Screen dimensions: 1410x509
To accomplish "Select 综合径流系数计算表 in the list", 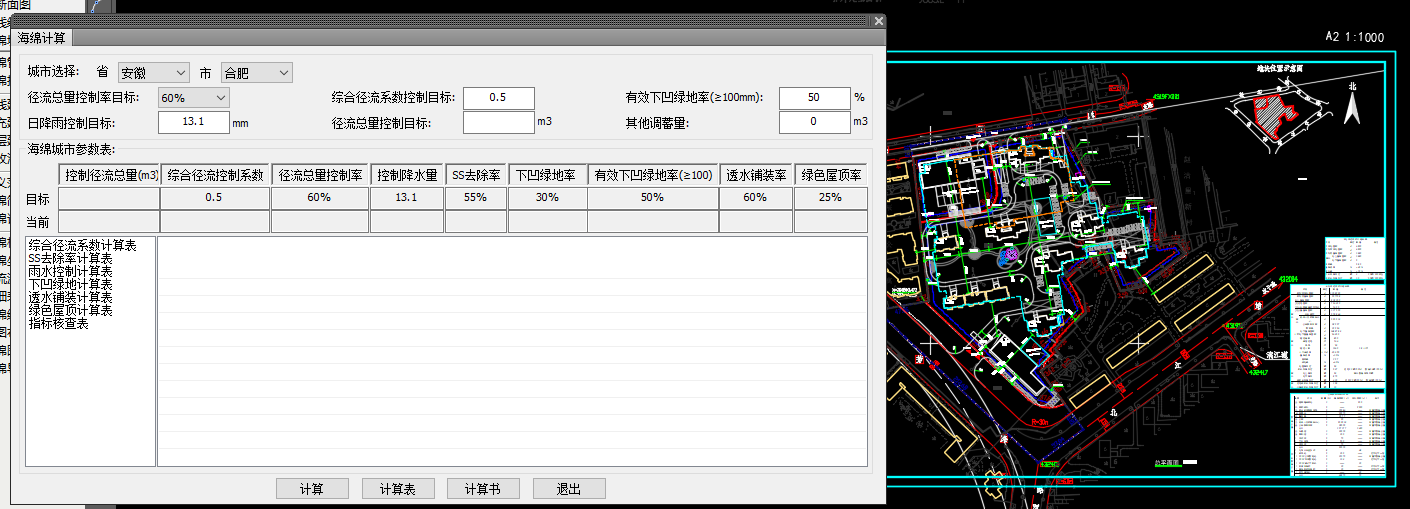I will click(x=83, y=245).
